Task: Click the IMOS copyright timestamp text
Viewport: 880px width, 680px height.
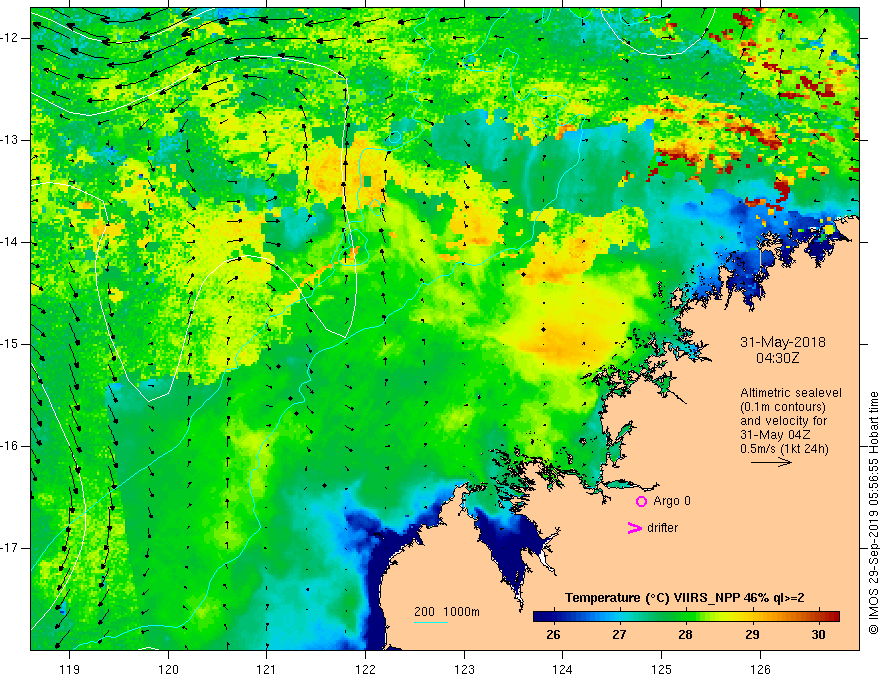Action: click(x=873, y=513)
